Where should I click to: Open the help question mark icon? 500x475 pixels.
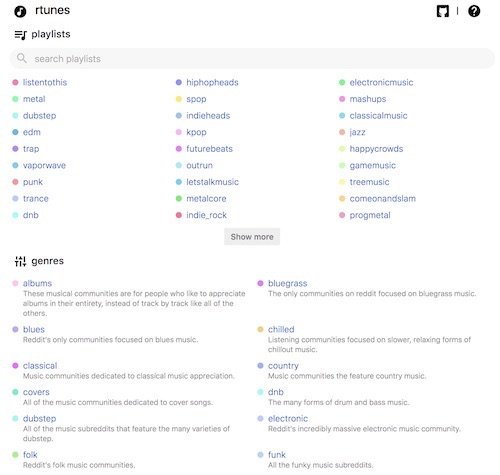[474, 11]
